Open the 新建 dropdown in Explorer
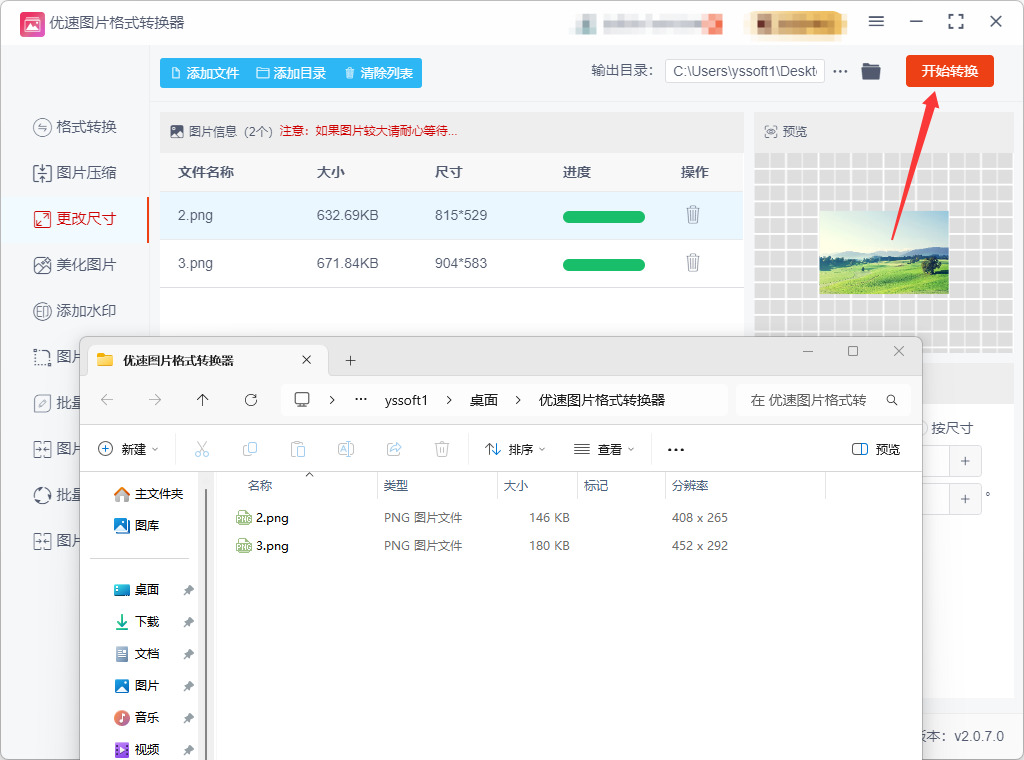Screen dimensions: 1024x760 point(129,449)
